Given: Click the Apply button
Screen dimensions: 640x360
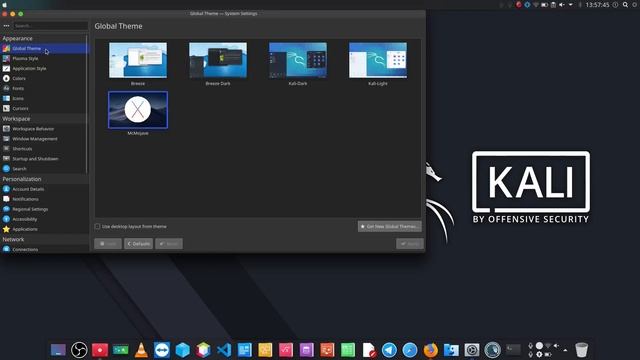Looking at the screenshot, I should click(x=410, y=244).
